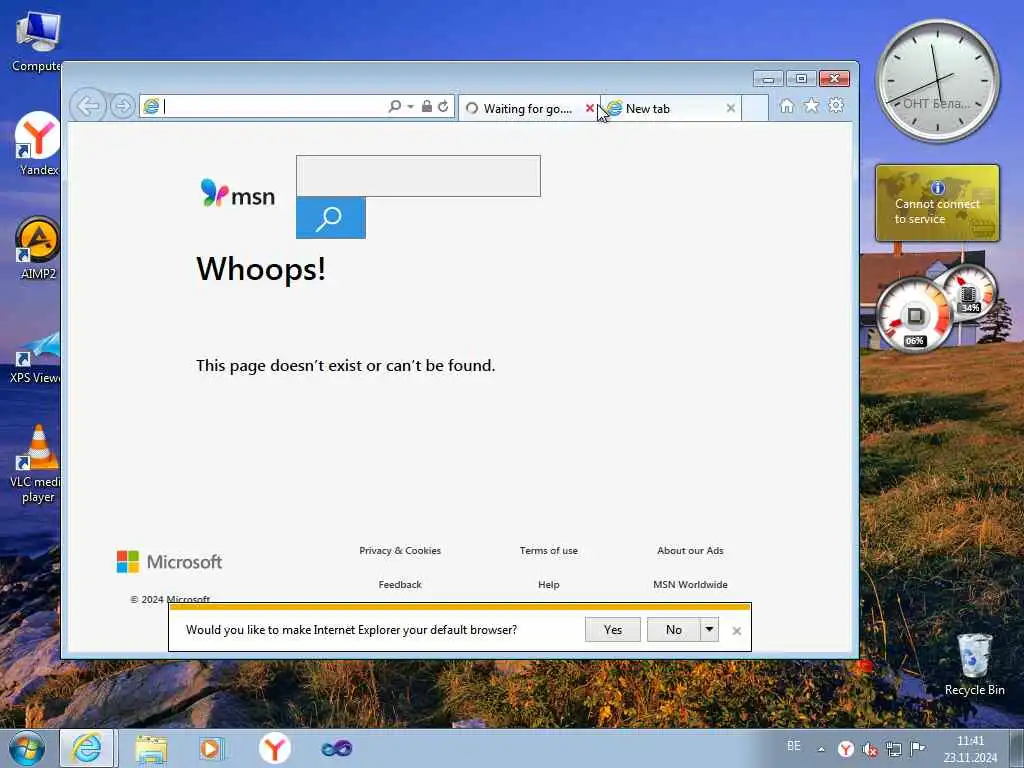Click the Microsoft logo in footer
This screenshot has width=1024, height=768.
[x=169, y=562]
